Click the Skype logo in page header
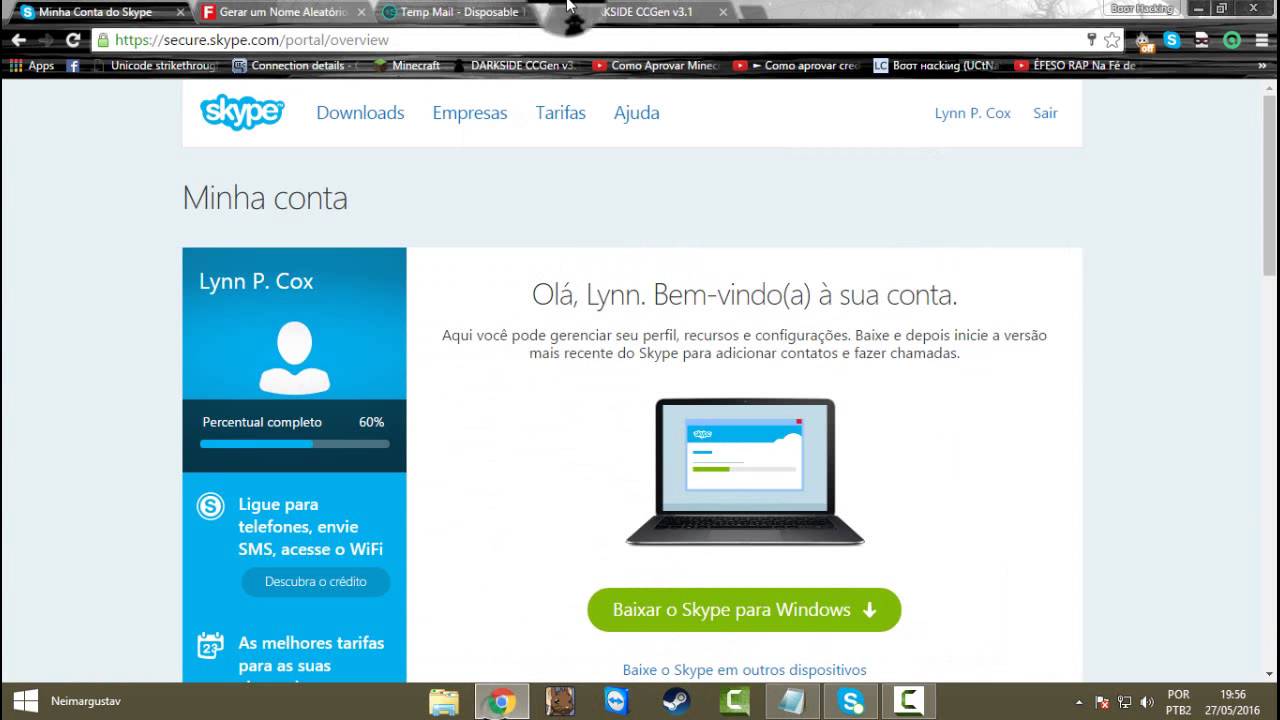The width and height of the screenshot is (1280, 720). point(242,112)
